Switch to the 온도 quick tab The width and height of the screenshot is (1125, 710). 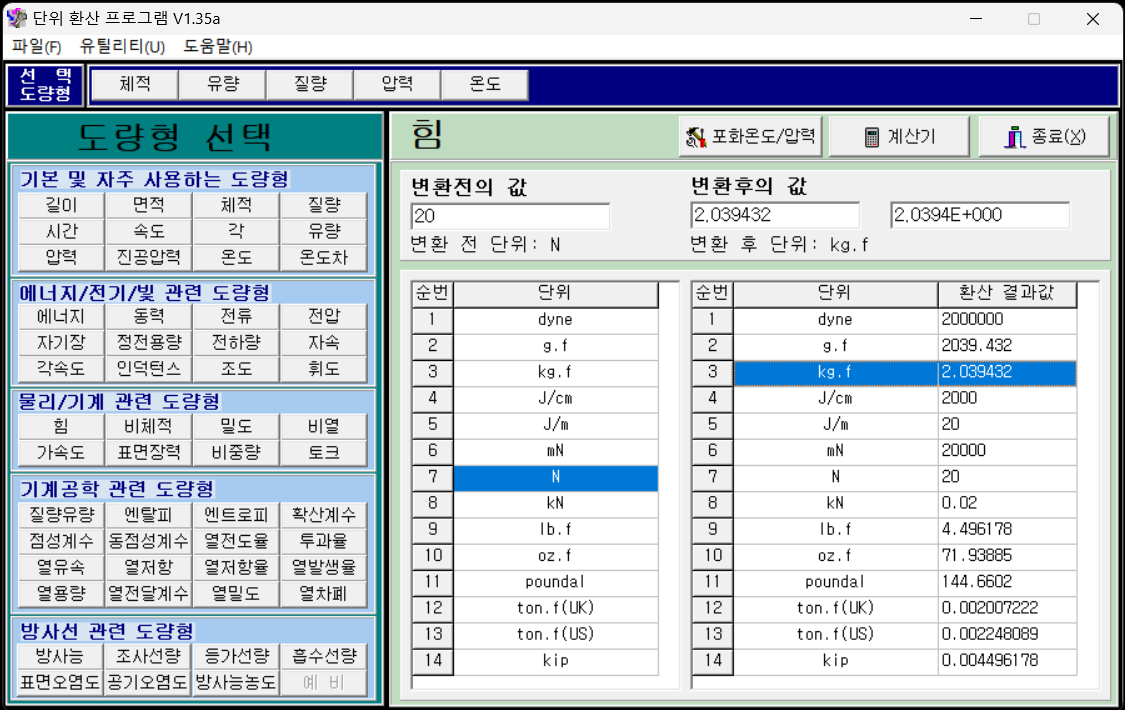[x=484, y=85]
